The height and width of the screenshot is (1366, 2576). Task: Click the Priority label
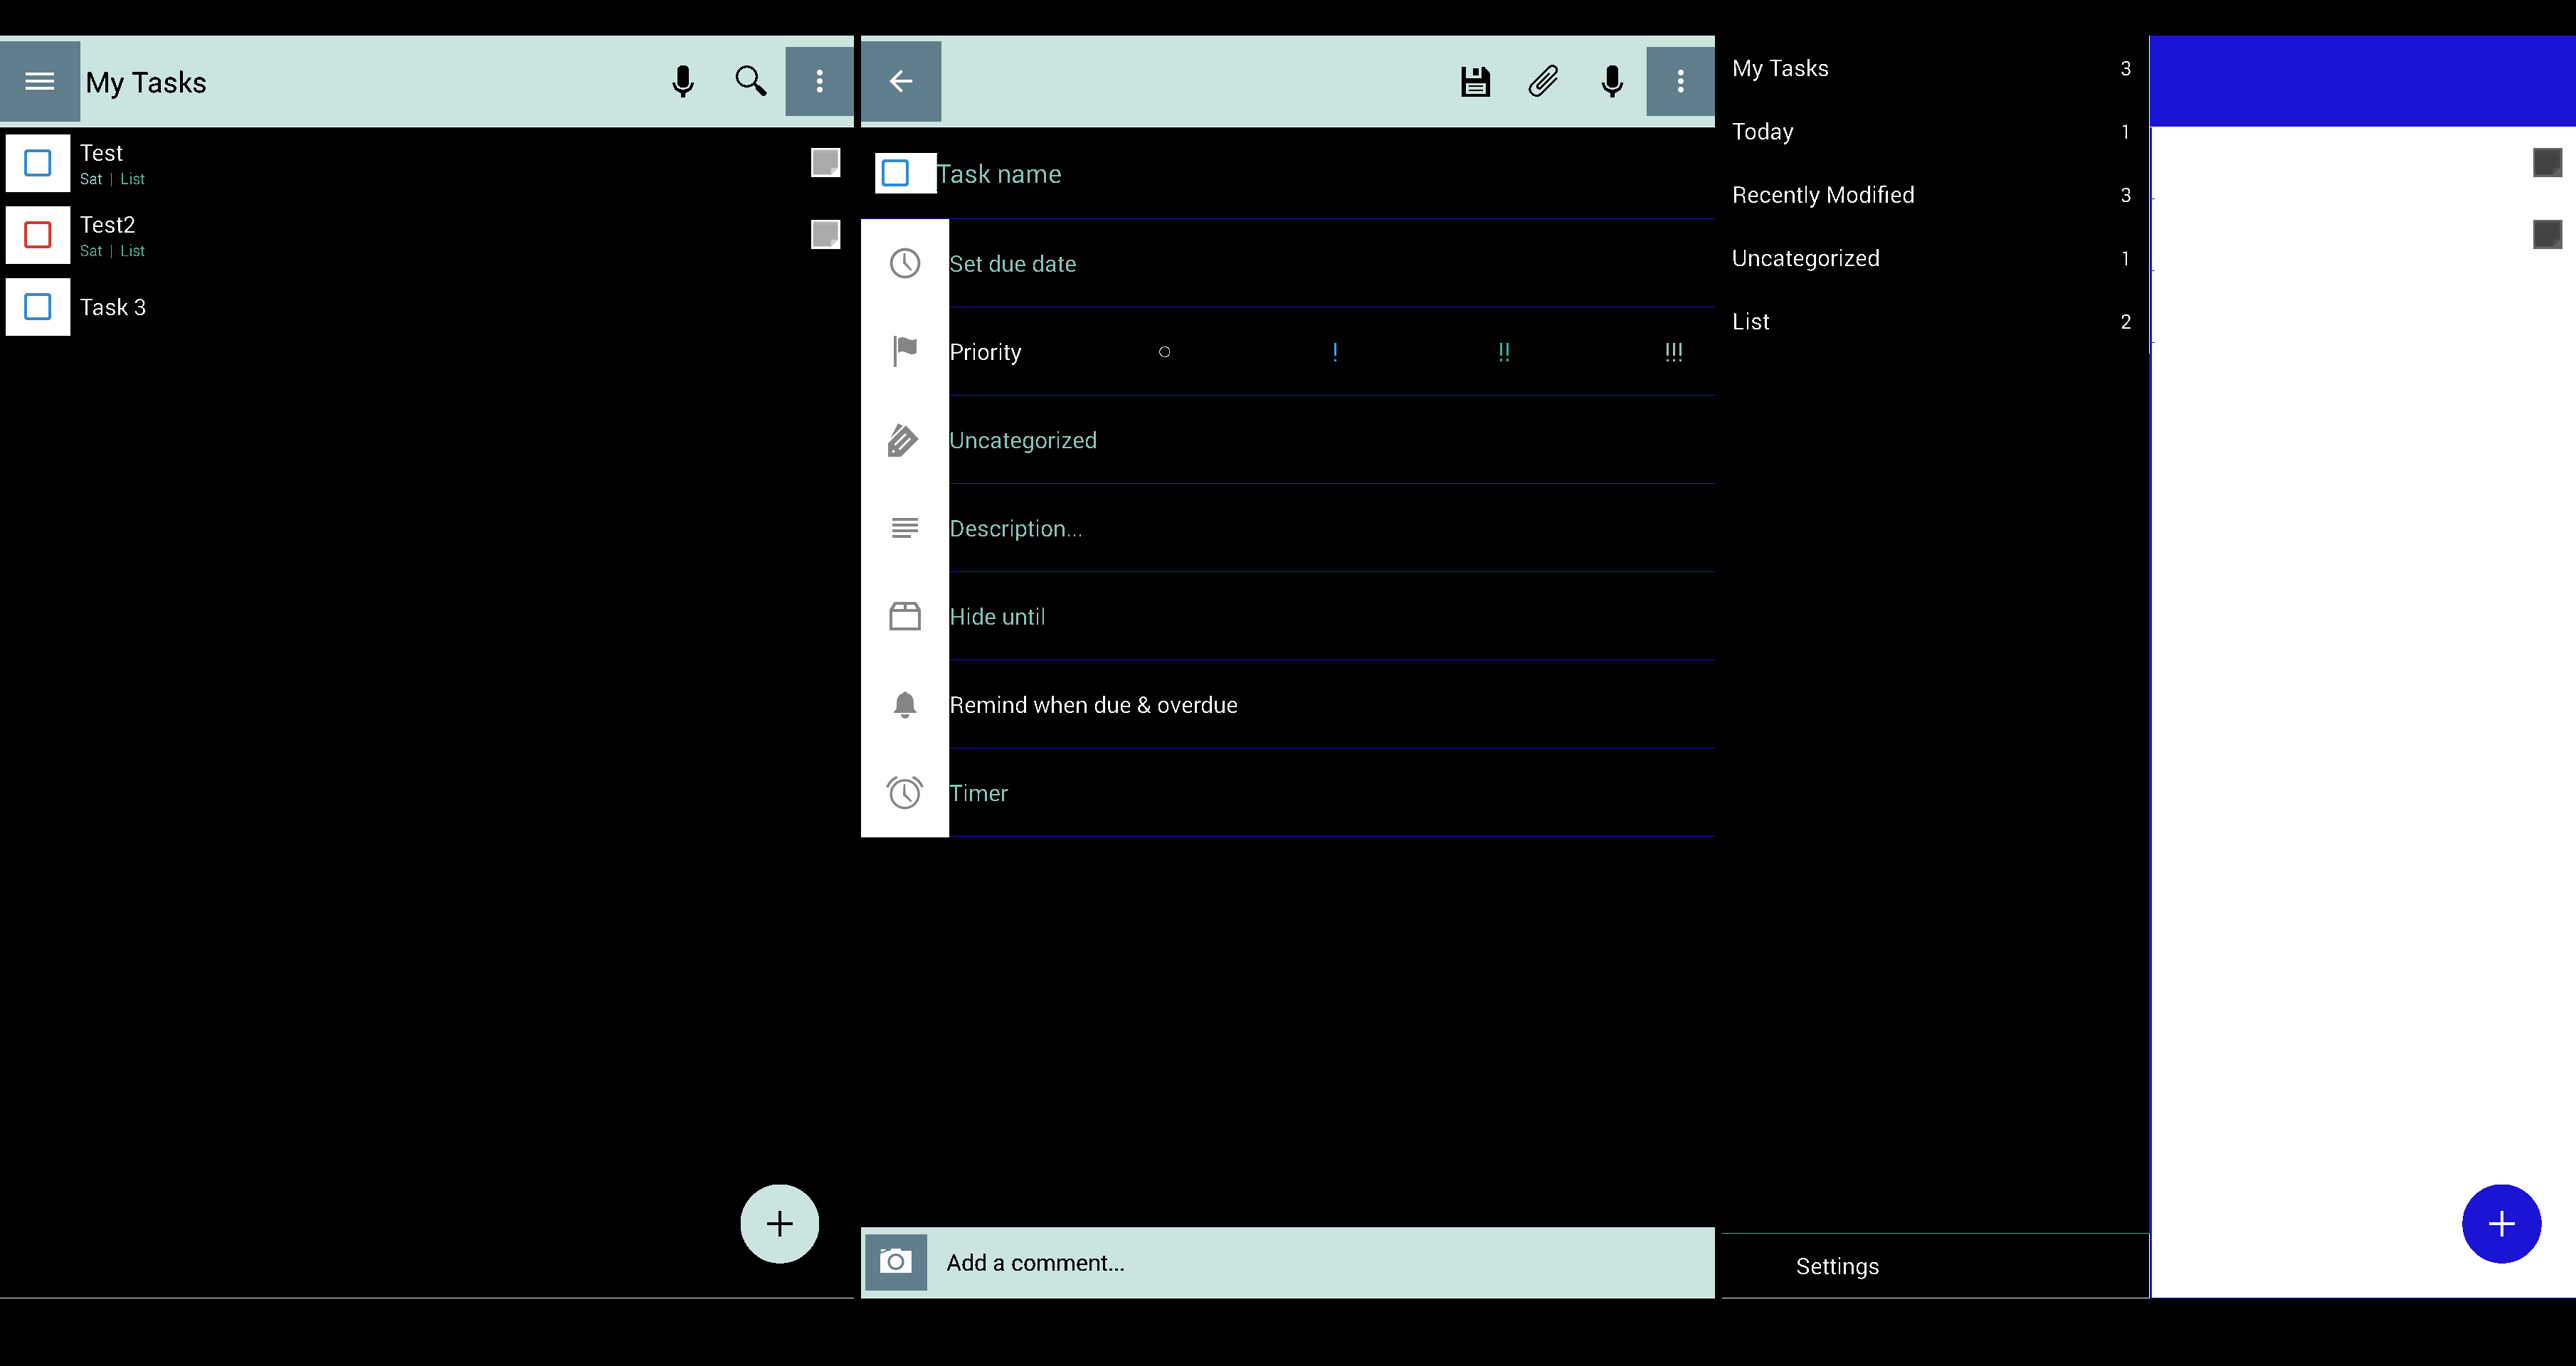coord(985,352)
